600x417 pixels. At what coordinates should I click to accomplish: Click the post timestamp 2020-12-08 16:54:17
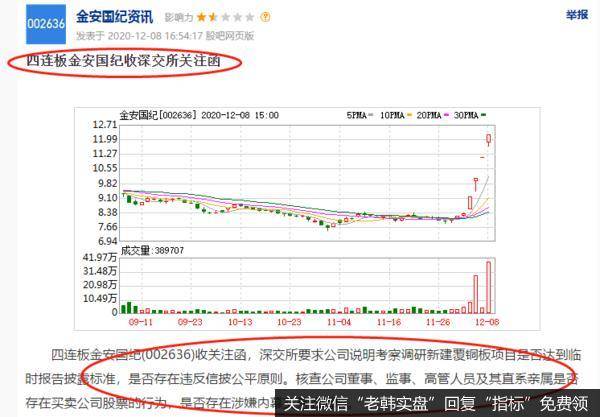click(x=155, y=36)
